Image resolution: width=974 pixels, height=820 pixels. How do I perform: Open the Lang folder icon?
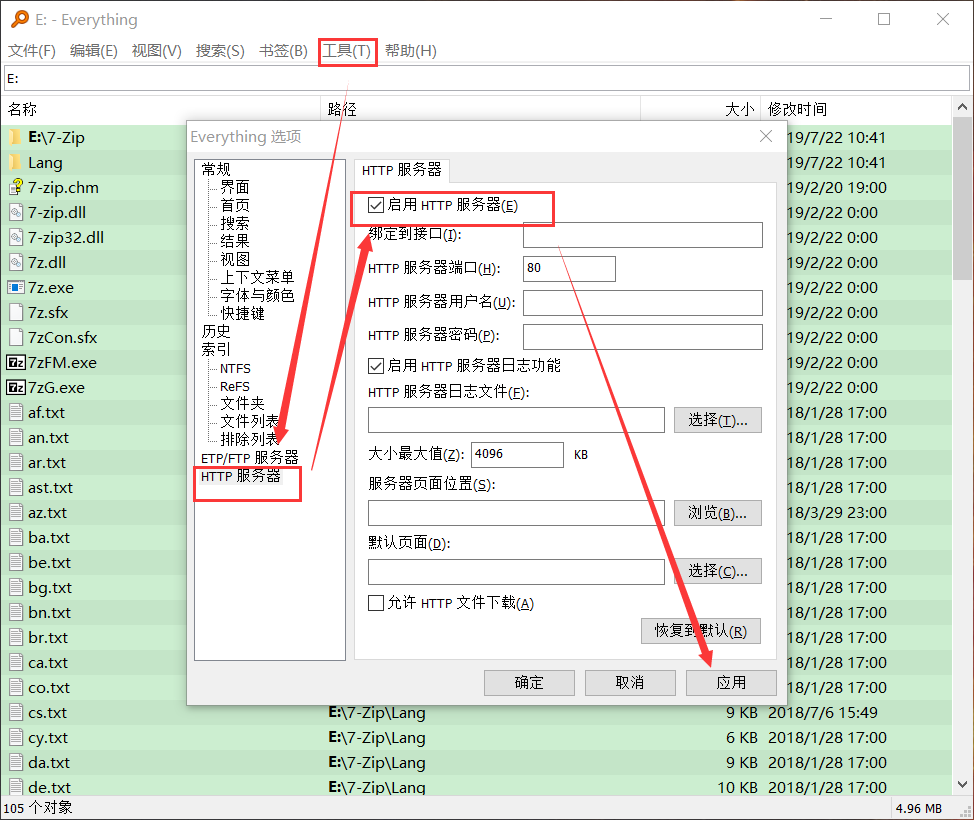[x=18, y=162]
